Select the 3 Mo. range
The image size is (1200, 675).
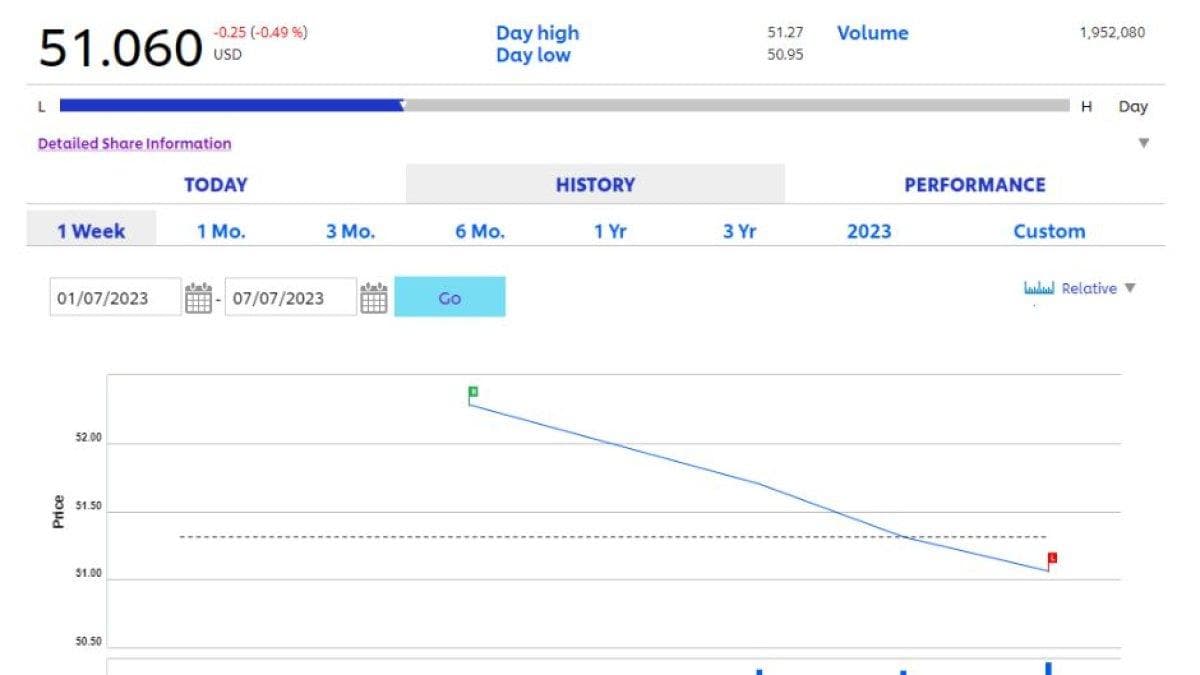point(350,231)
